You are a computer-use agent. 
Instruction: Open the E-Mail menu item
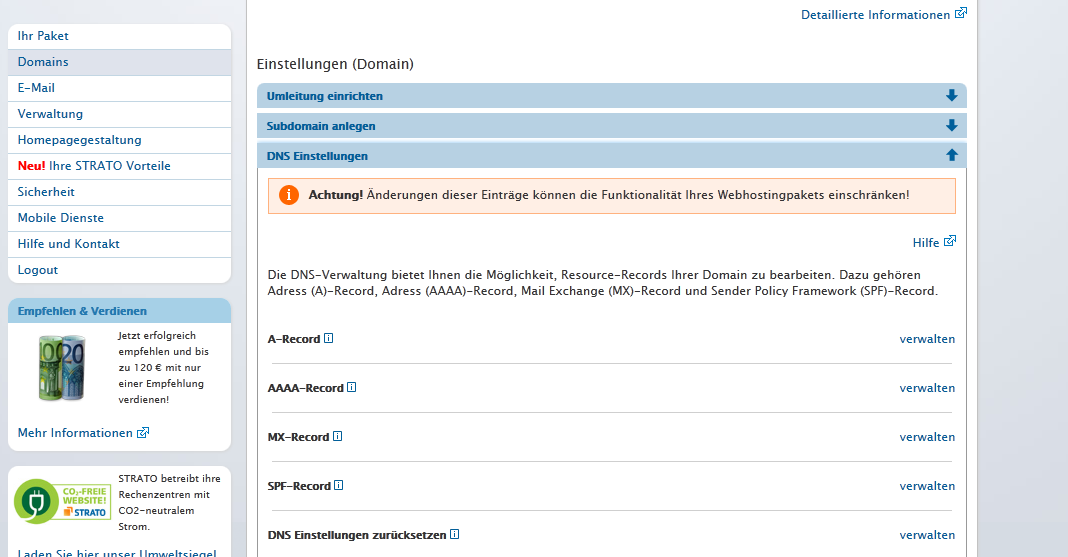[119, 88]
